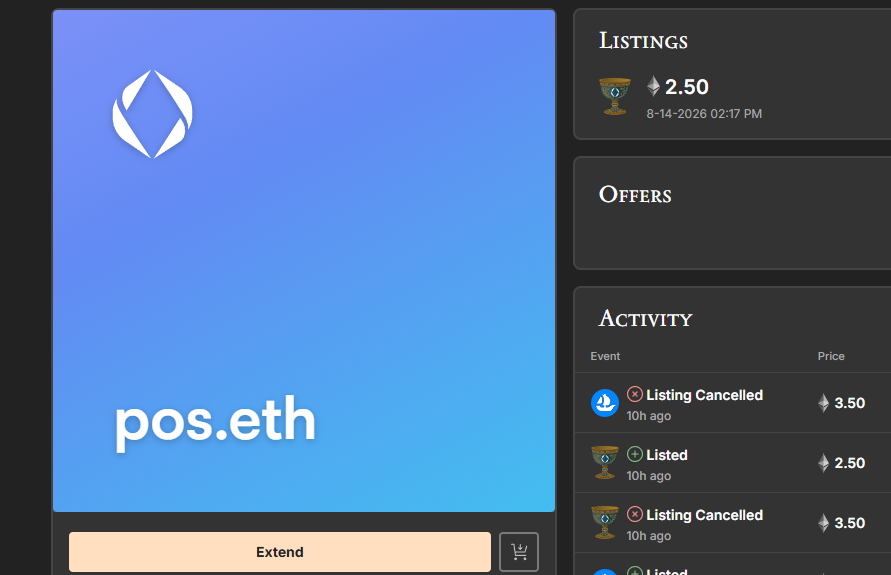891x575 pixels.
Task: Click the Ethereum icon beside 2.50 listing
Action: [x=653, y=86]
